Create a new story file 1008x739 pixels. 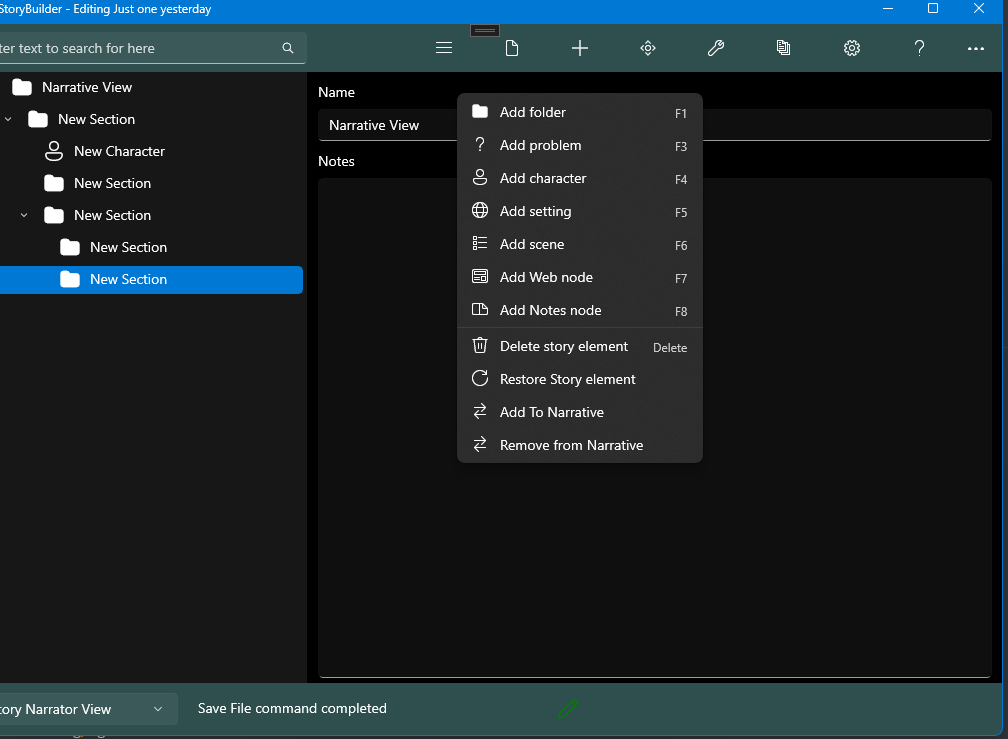pyautogui.click(x=511, y=47)
